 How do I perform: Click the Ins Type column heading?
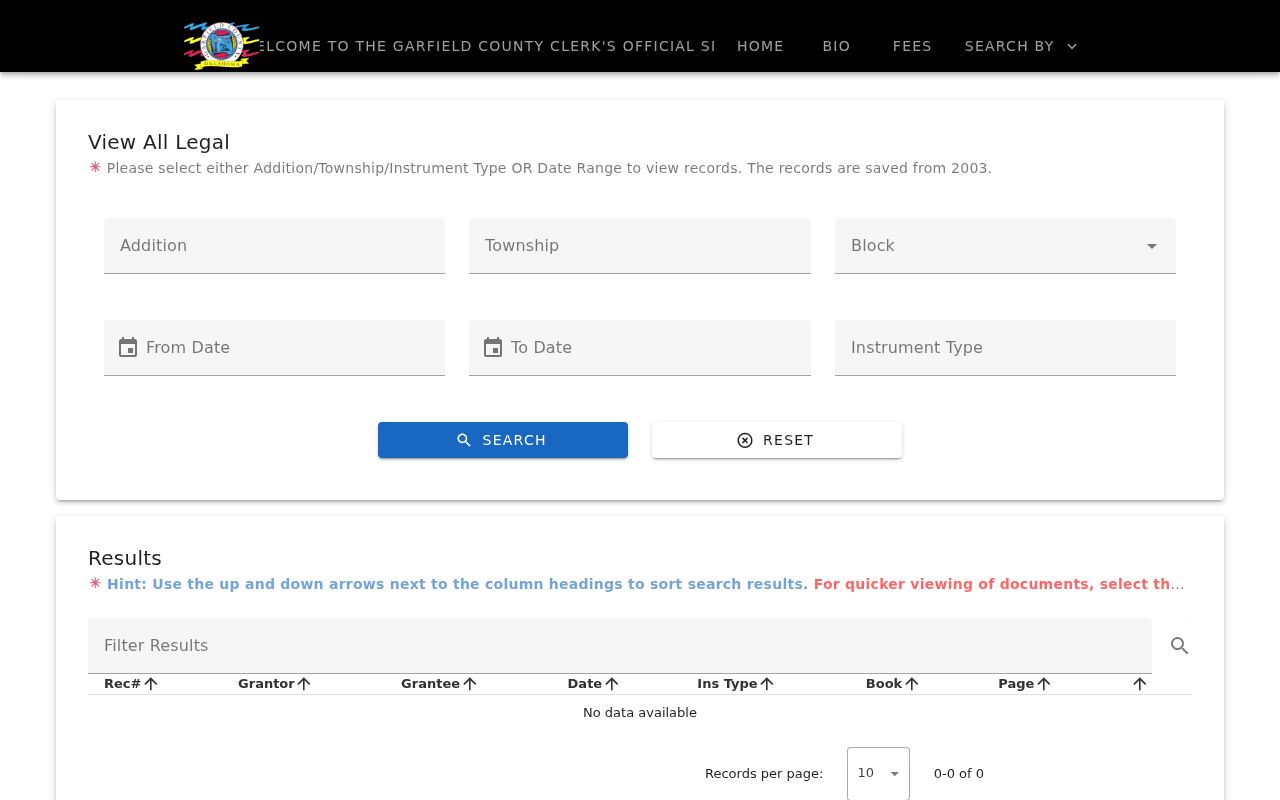click(x=727, y=684)
